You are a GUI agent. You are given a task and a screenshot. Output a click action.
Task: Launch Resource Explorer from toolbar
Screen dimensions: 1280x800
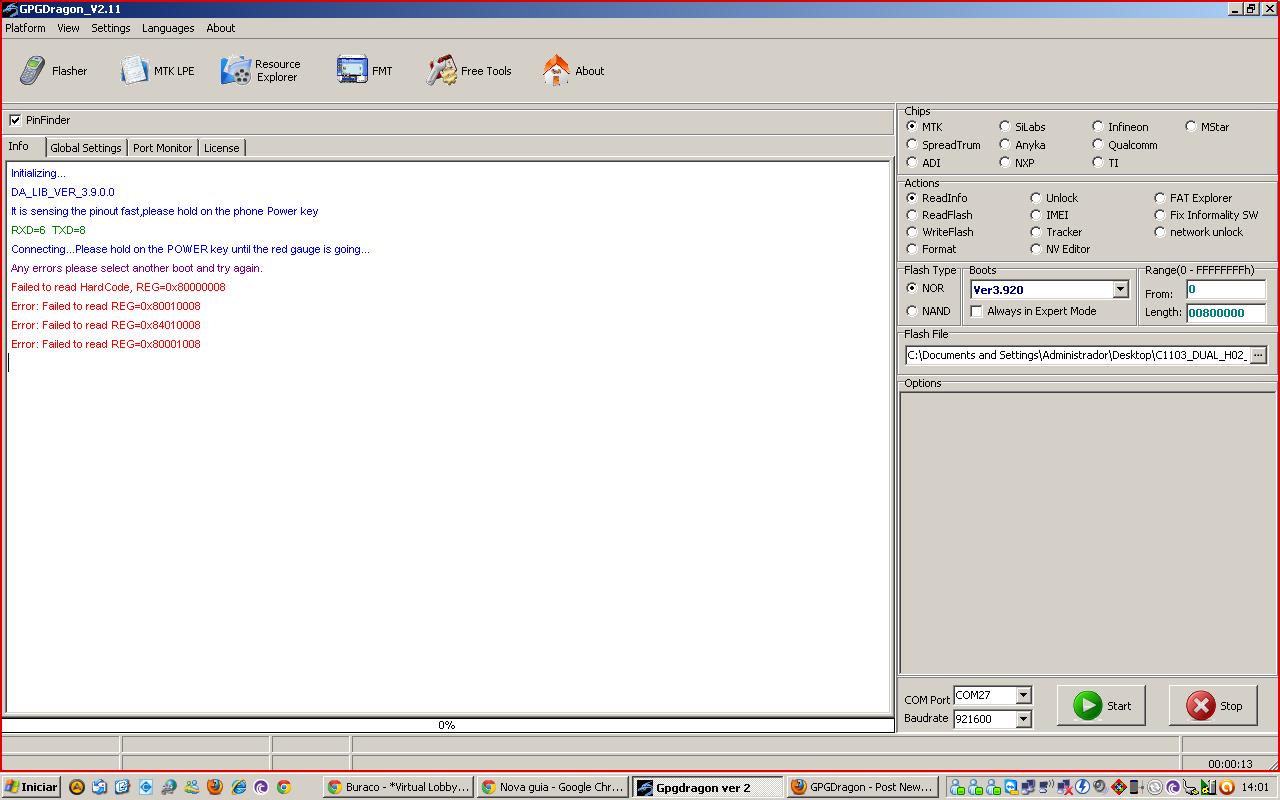tap(261, 71)
